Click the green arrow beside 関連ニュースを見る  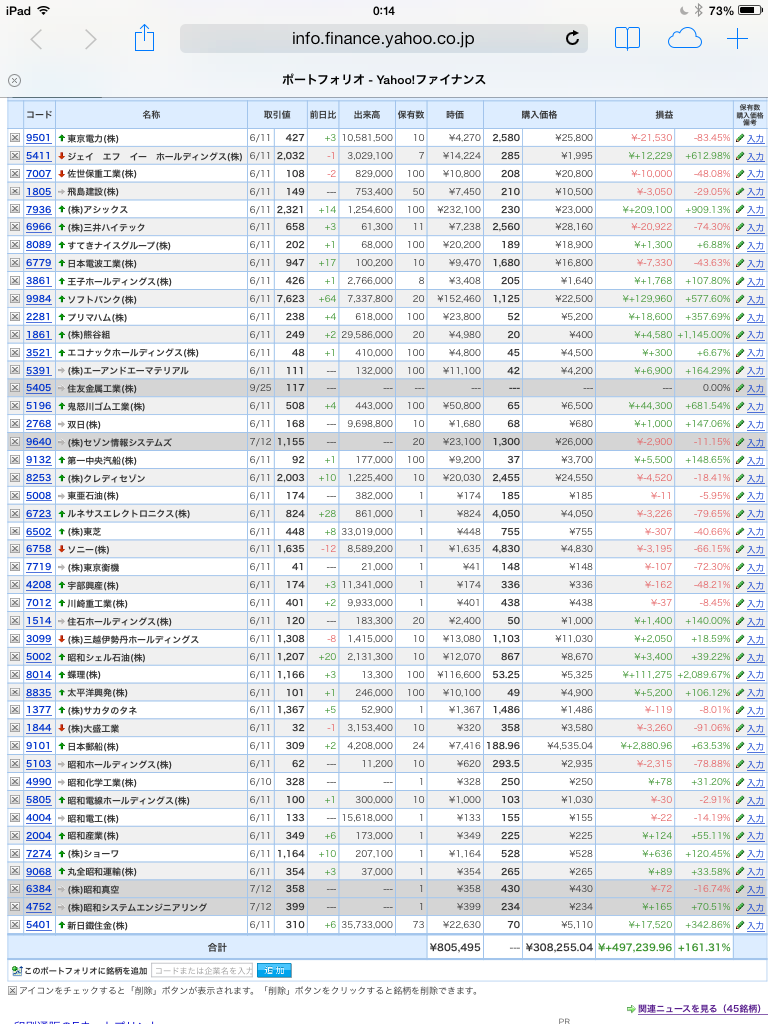pos(631,1009)
